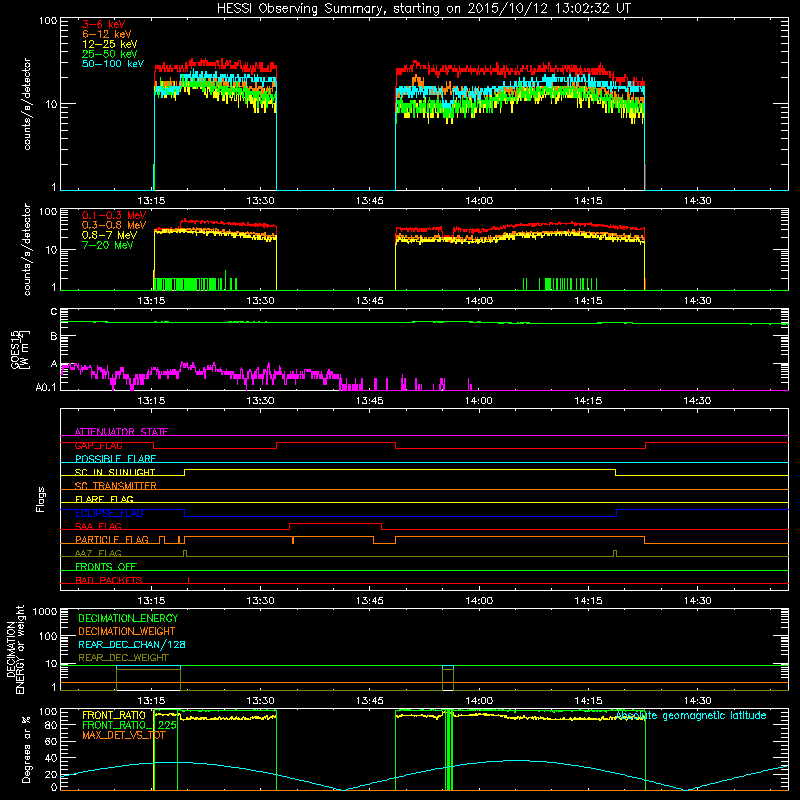Click the 14:15 tick under the decimation panel
800x800 pixels.
(588, 701)
